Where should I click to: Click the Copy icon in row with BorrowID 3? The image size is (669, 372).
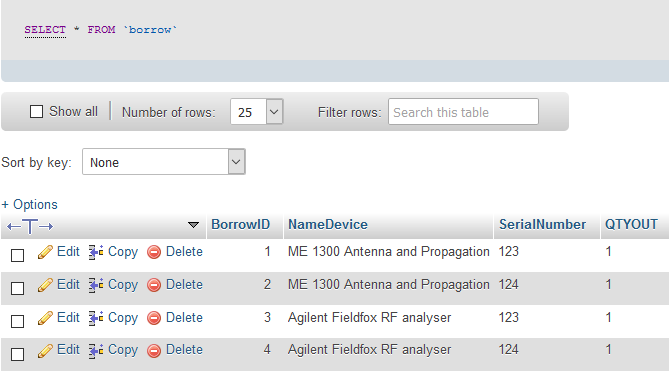coord(96,318)
